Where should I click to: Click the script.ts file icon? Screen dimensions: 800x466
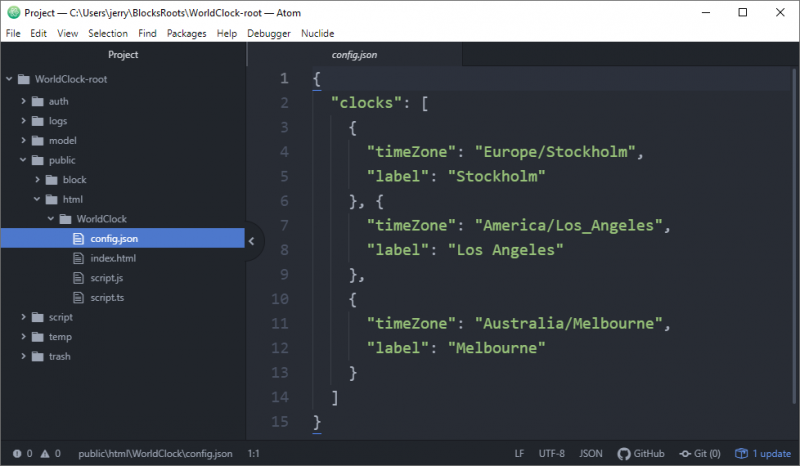coord(78,298)
